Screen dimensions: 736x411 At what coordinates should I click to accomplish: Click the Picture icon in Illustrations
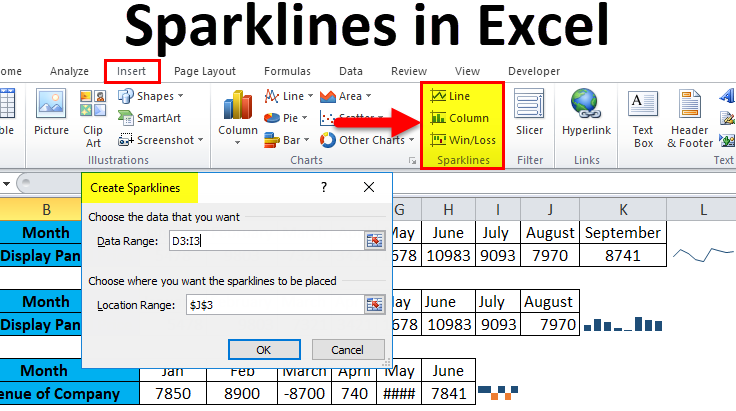point(51,112)
